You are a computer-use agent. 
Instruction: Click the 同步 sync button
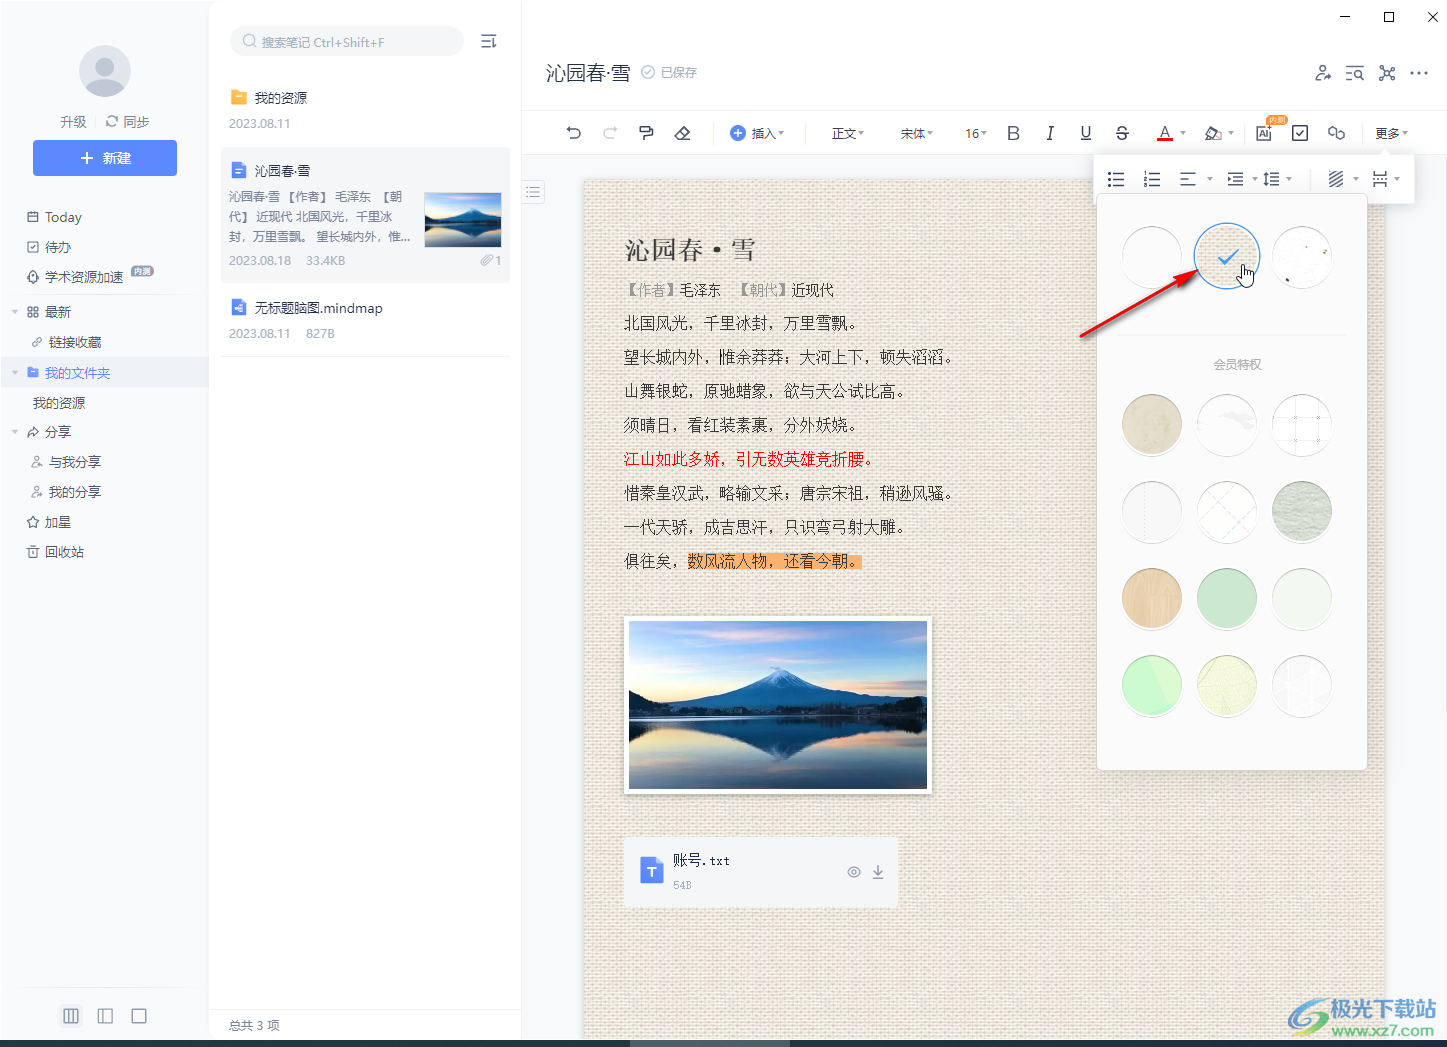[x=128, y=122]
